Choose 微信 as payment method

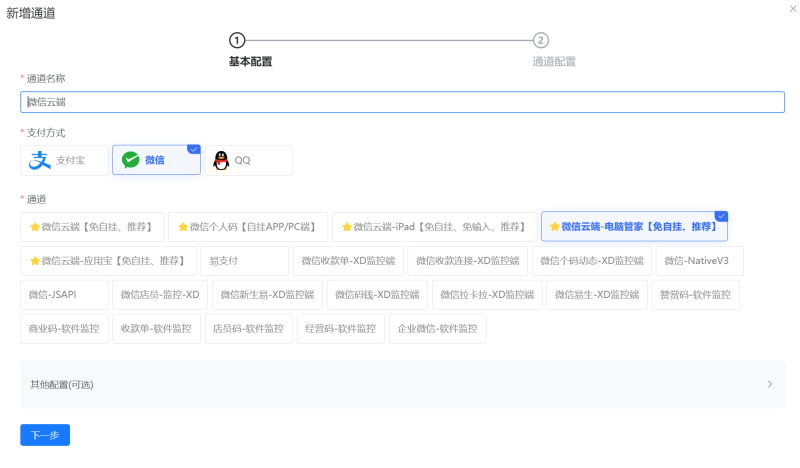pos(156,160)
